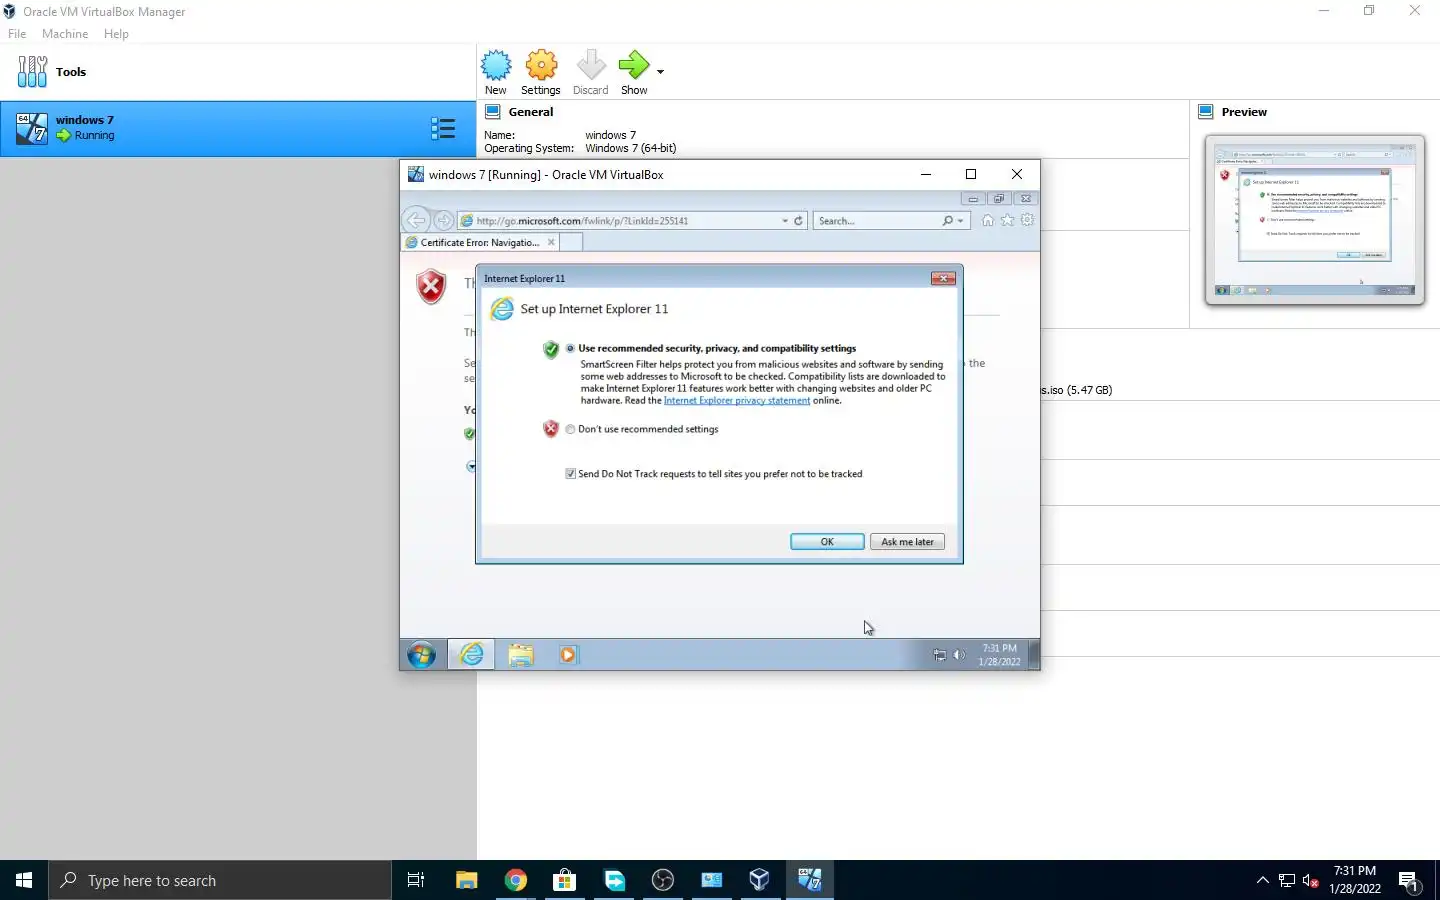Click Show desktop strip on the guest taskbar
1440x900 pixels.
click(1034, 655)
